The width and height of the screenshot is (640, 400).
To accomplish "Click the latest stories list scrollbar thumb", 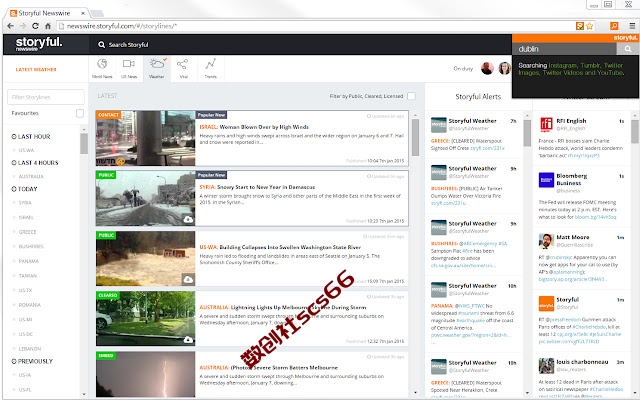I will click(415, 138).
